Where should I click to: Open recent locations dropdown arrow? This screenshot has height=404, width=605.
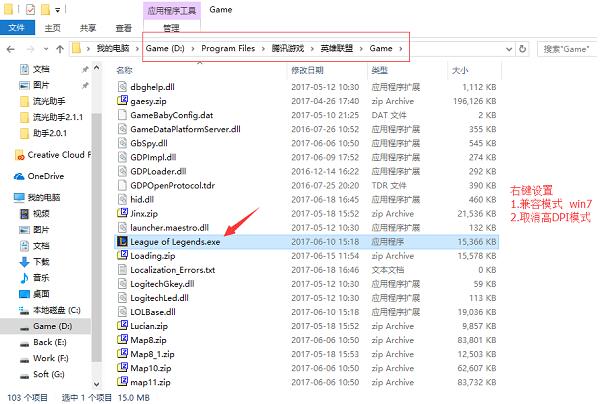coord(46,49)
